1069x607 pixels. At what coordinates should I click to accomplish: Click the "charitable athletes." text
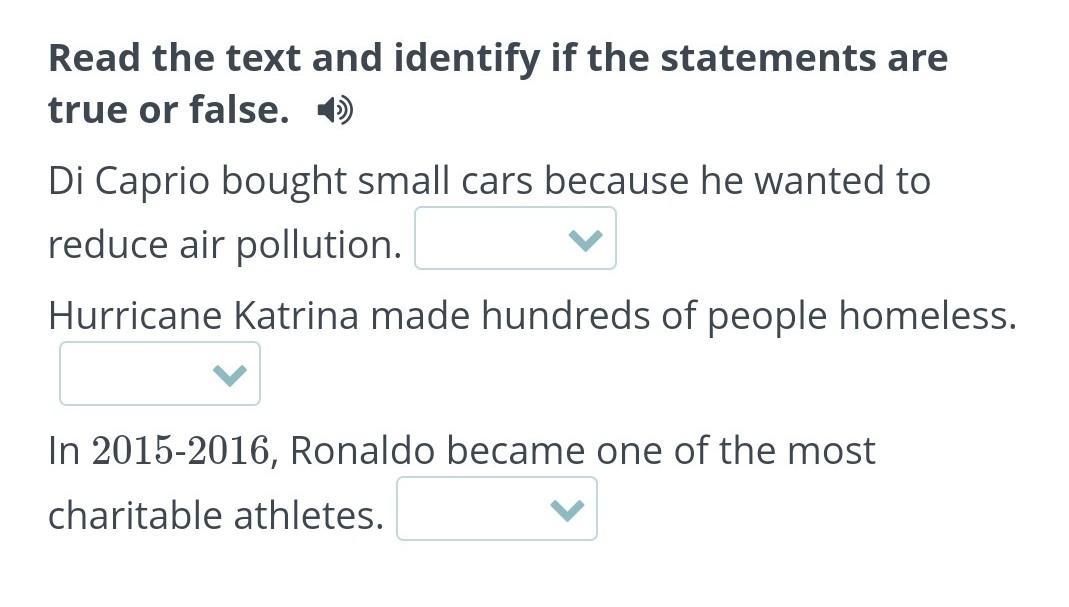click(215, 515)
